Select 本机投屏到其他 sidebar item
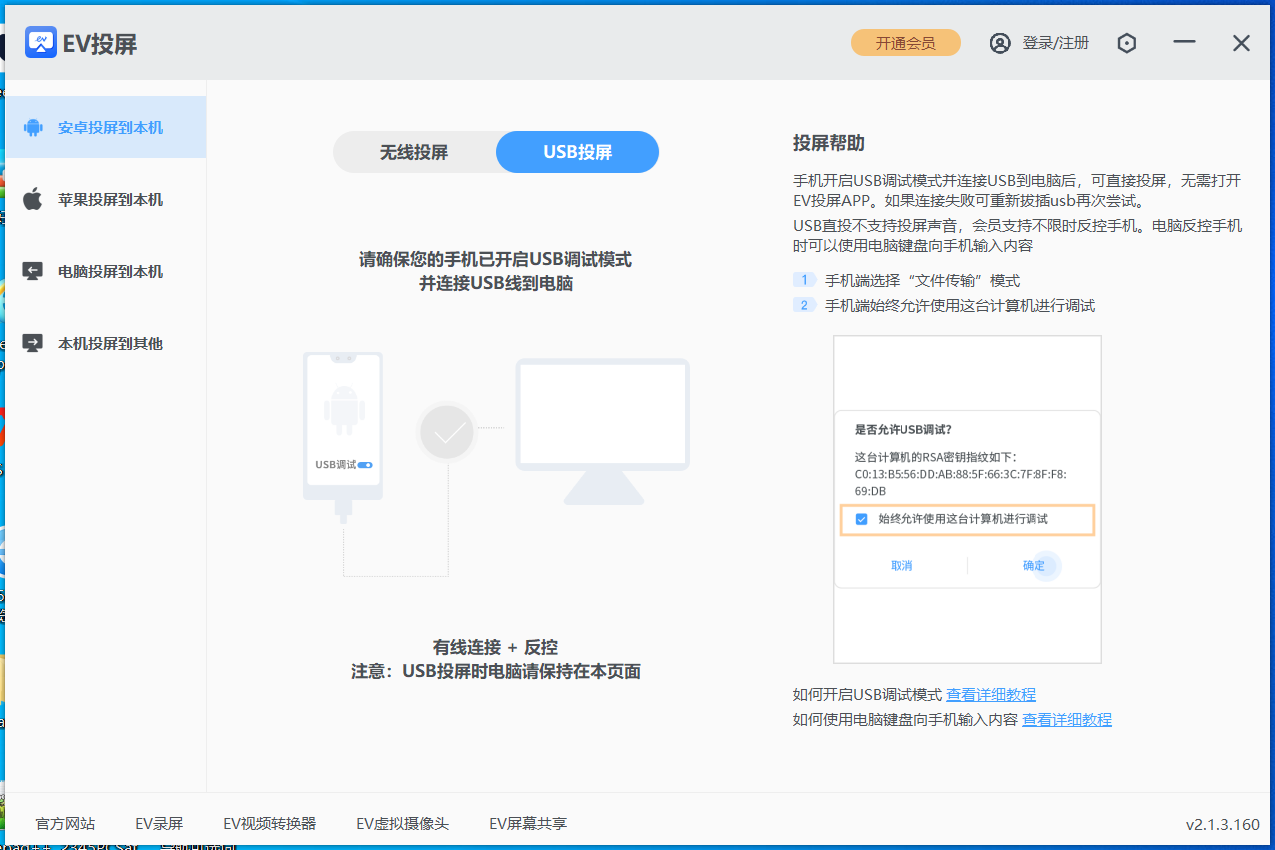 (x=104, y=343)
